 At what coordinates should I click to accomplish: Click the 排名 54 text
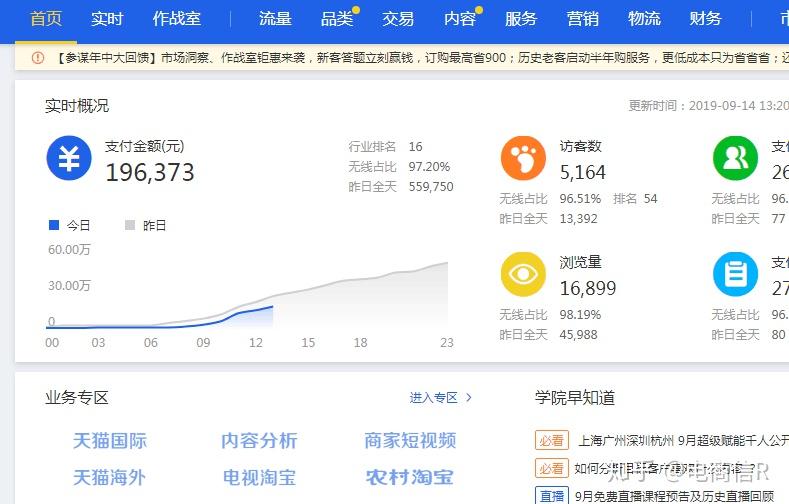(x=635, y=199)
